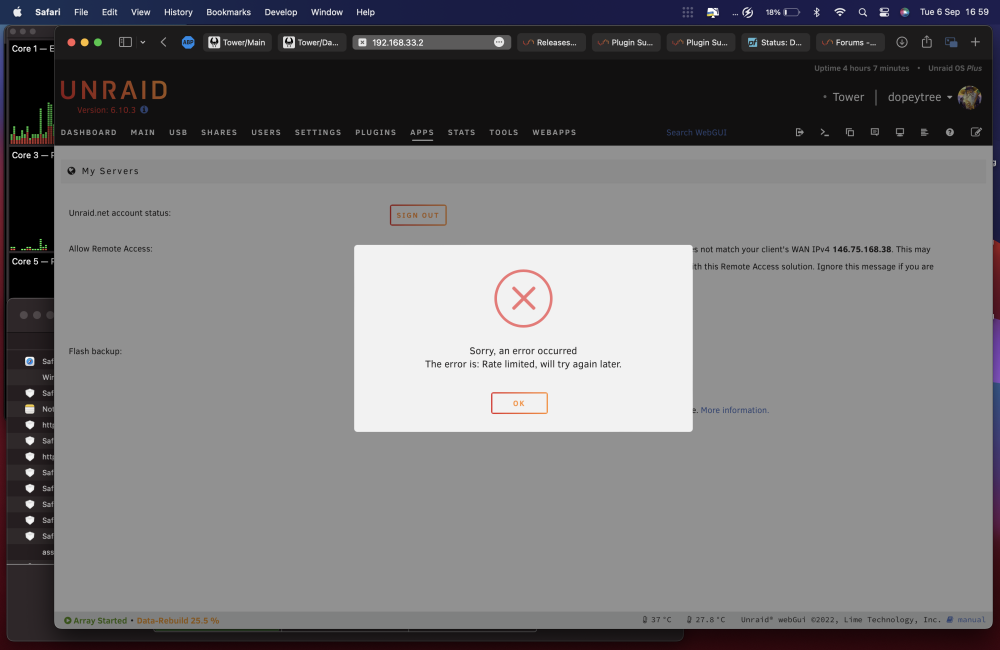Open Spotlight search icon
Image resolution: width=1000 pixels, height=650 pixels.
pyautogui.click(x=862, y=12)
